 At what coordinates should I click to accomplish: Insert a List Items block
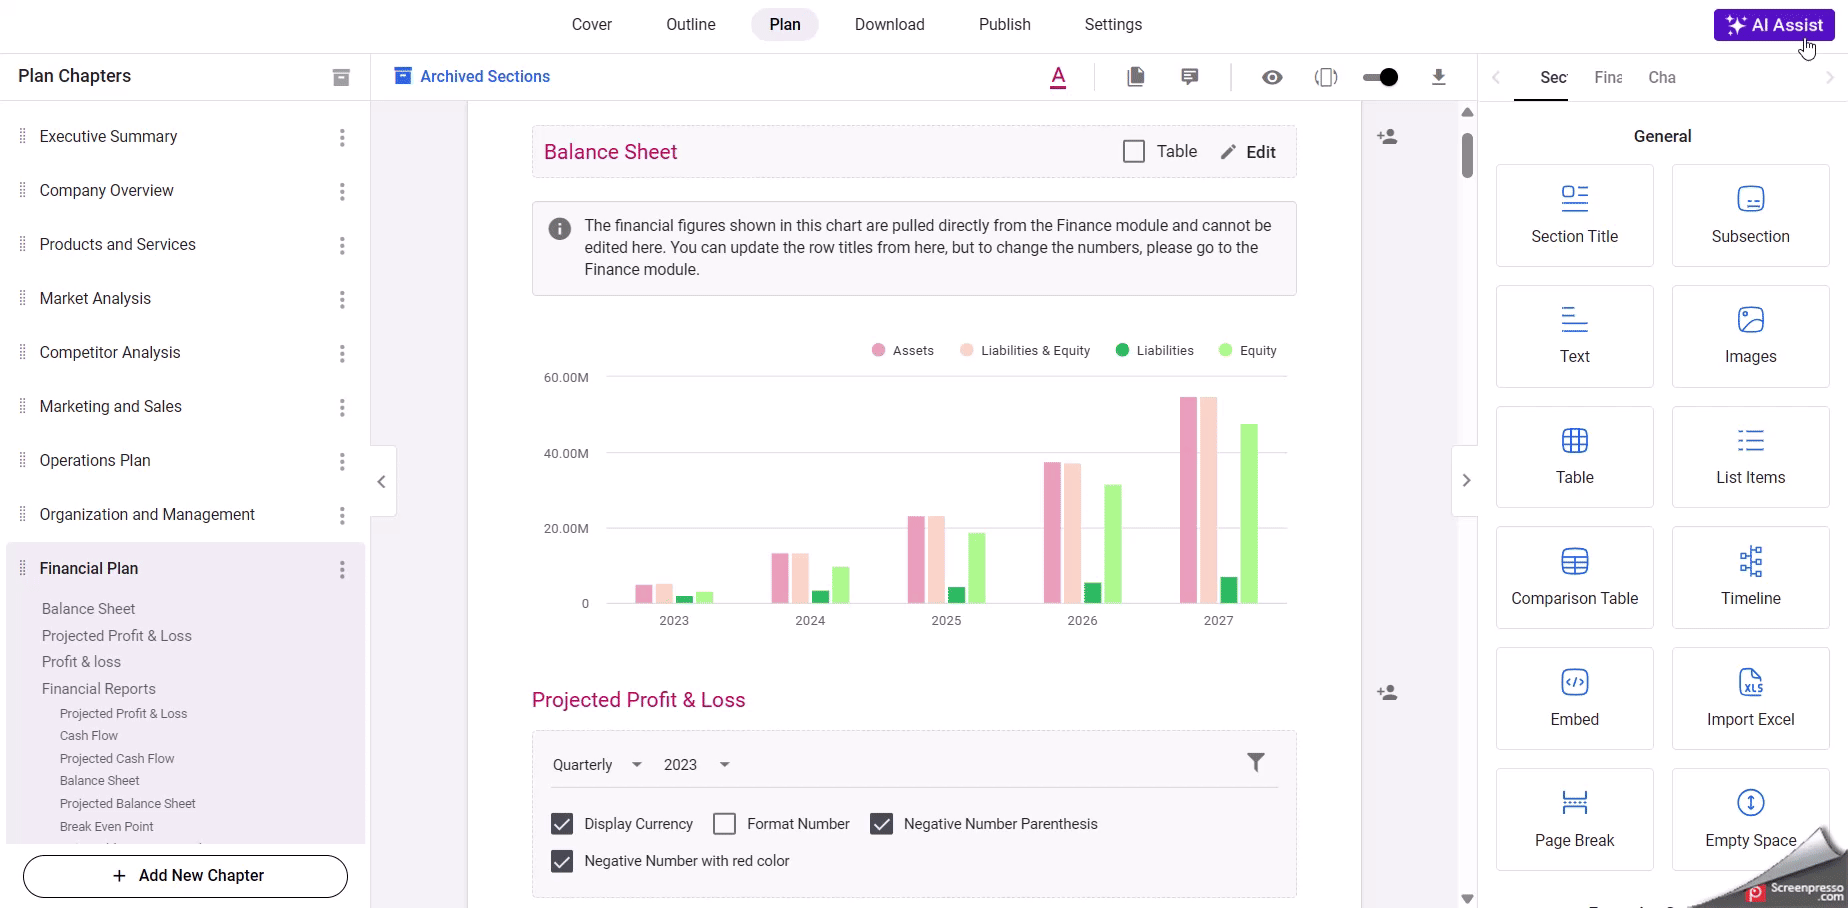point(1751,457)
